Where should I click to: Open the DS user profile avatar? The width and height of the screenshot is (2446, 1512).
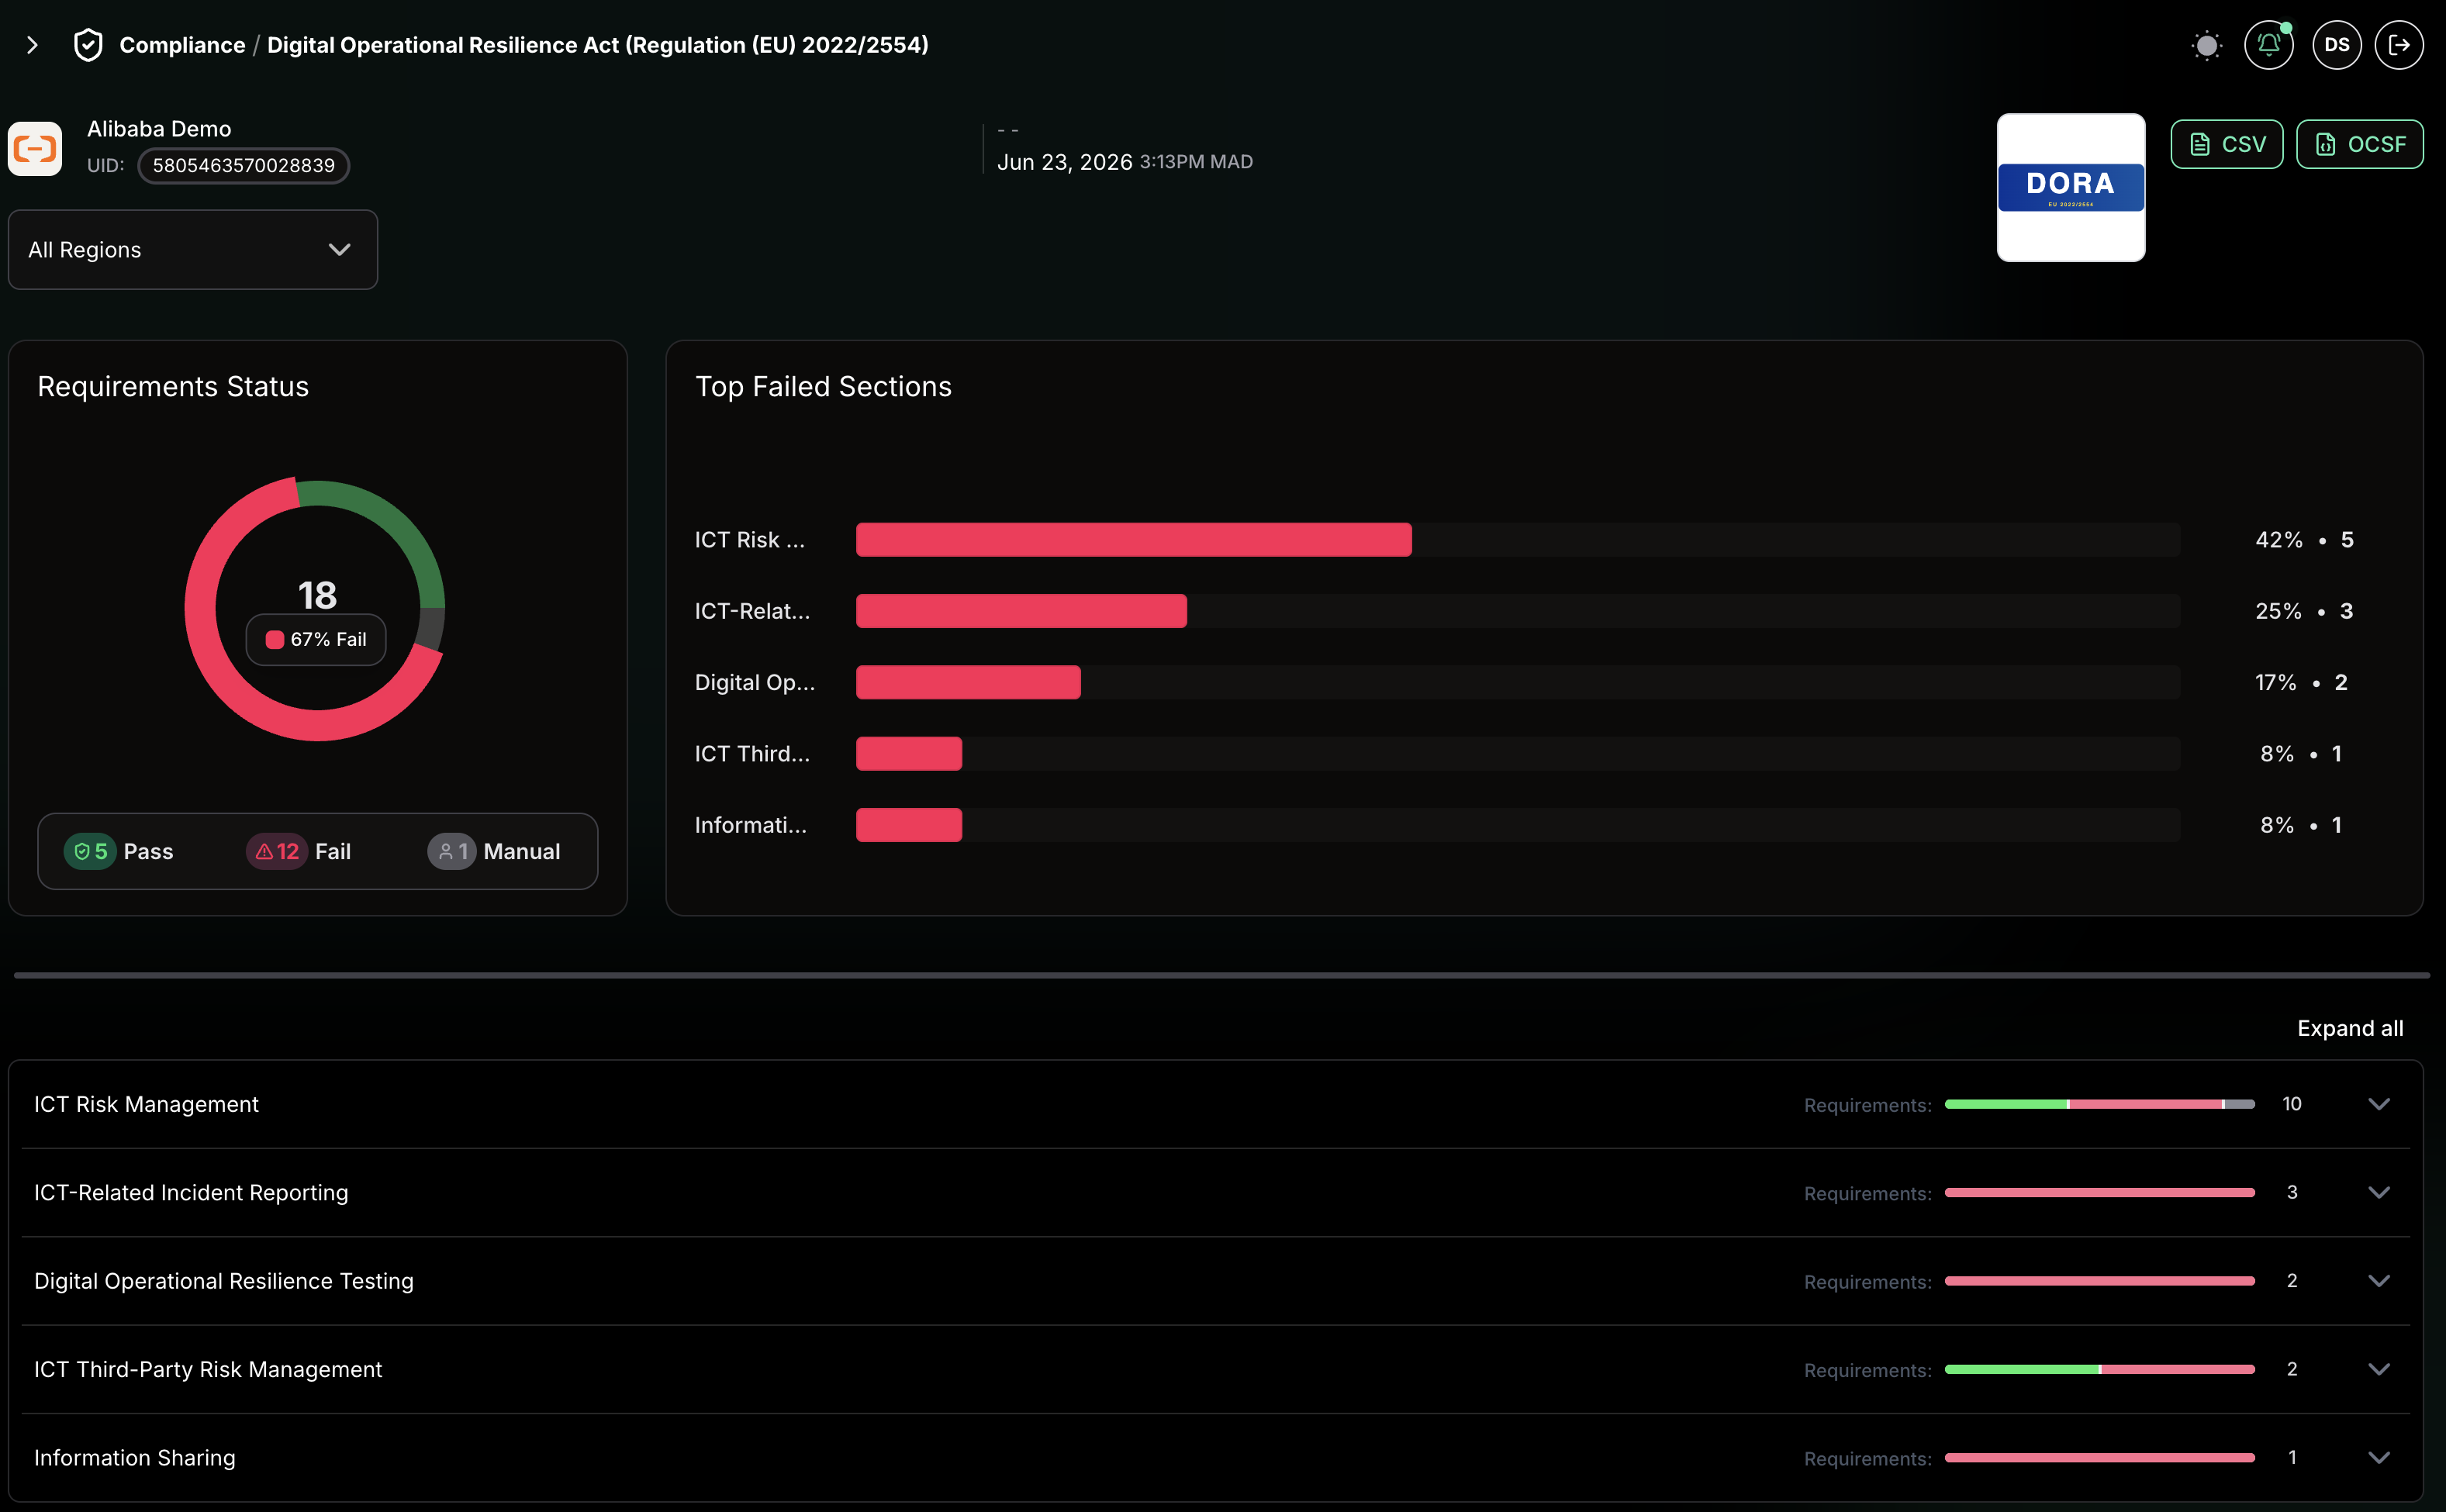coord(2337,45)
